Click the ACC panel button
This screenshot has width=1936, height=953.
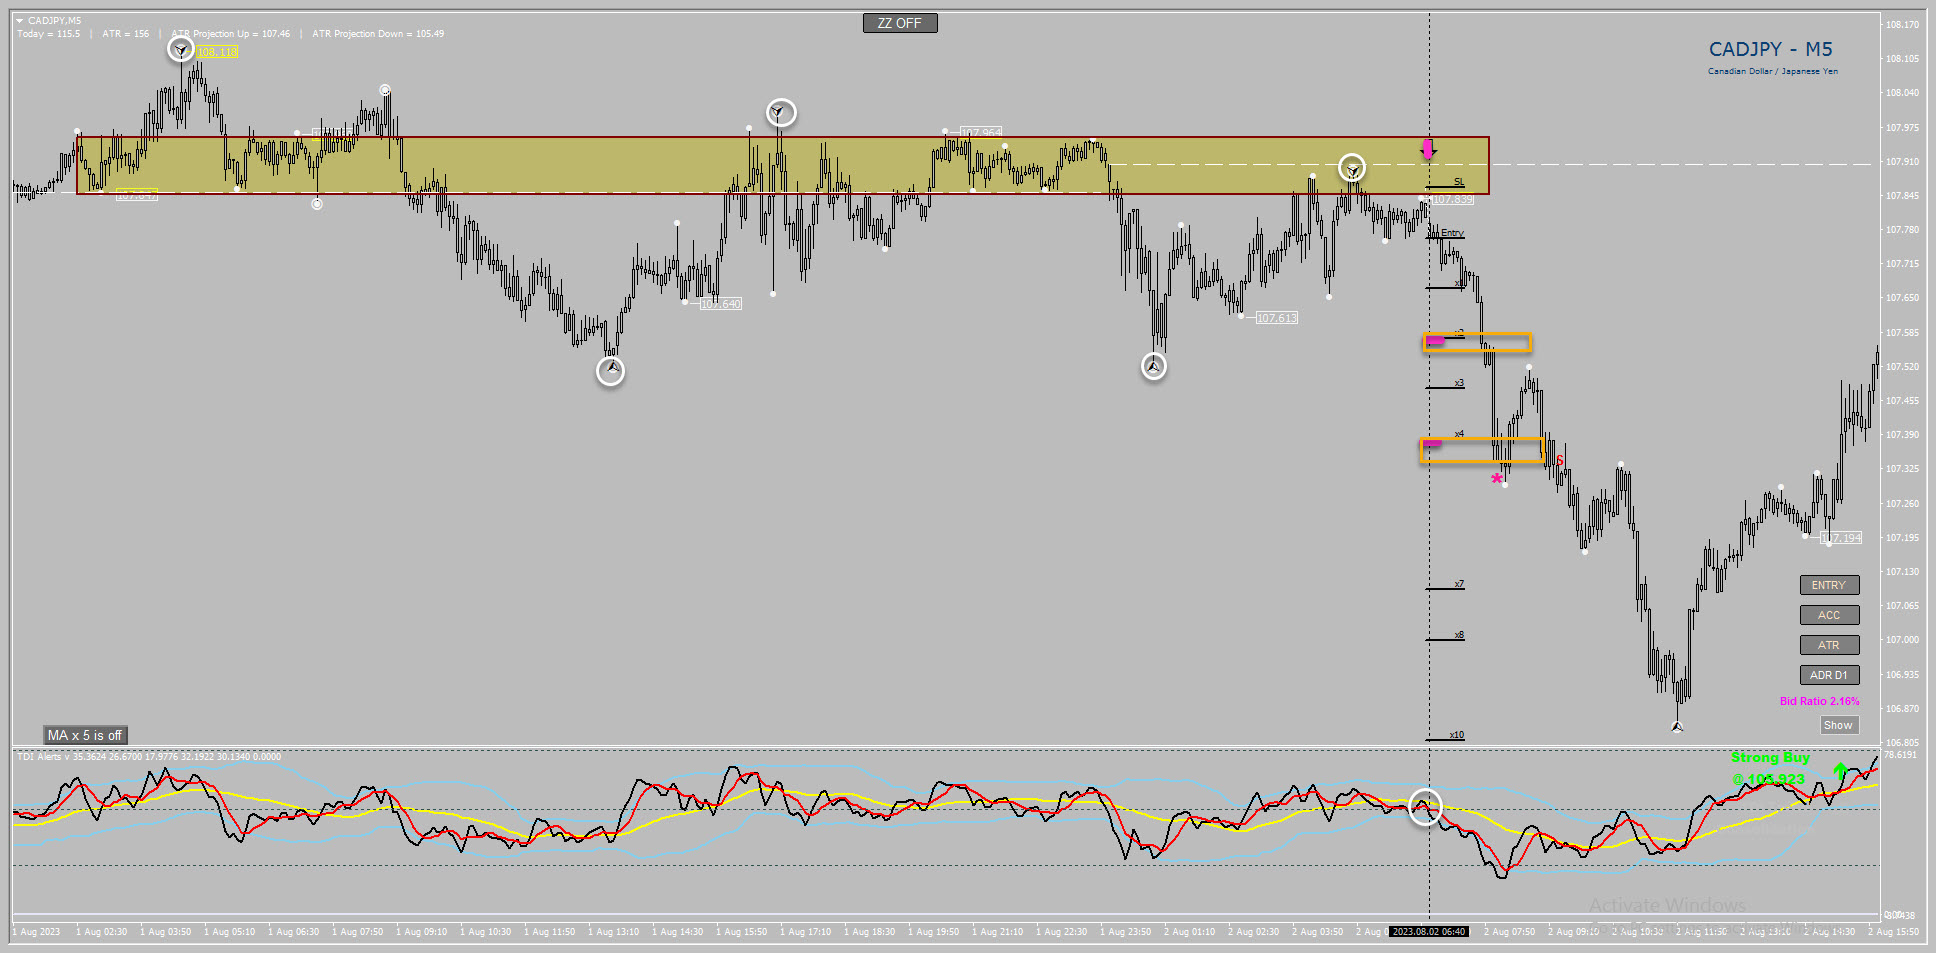(1829, 615)
